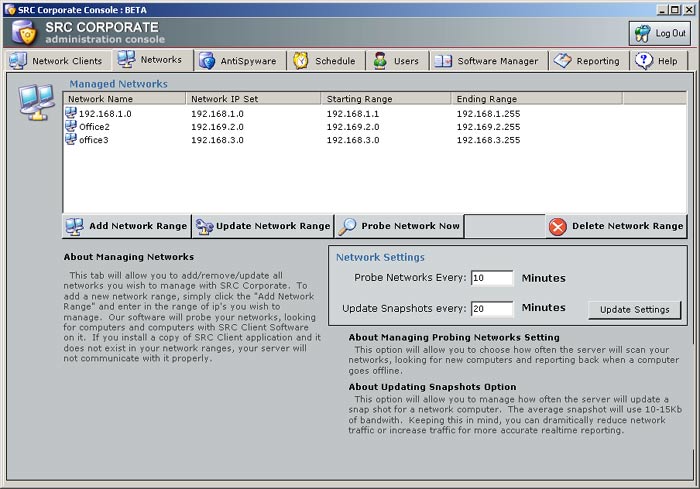Click the Help question mark icon
Image resolution: width=700 pixels, height=489 pixels.
(x=644, y=61)
